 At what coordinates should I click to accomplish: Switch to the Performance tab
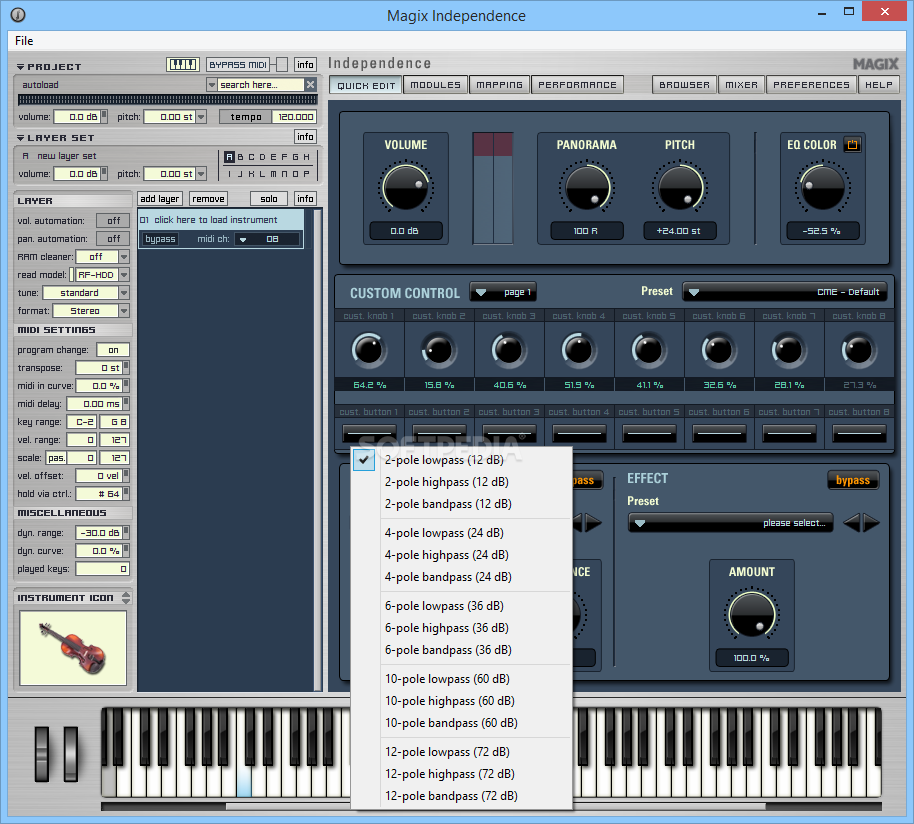577,85
